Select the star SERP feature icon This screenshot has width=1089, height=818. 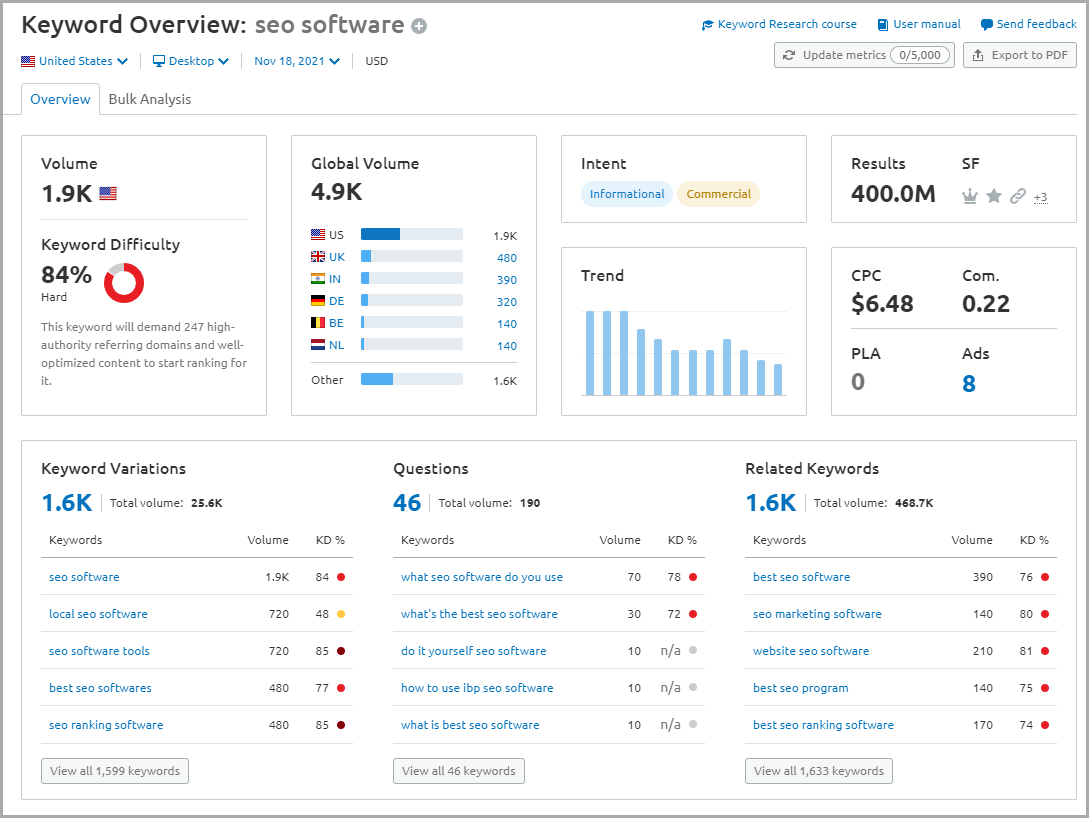point(993,197)
